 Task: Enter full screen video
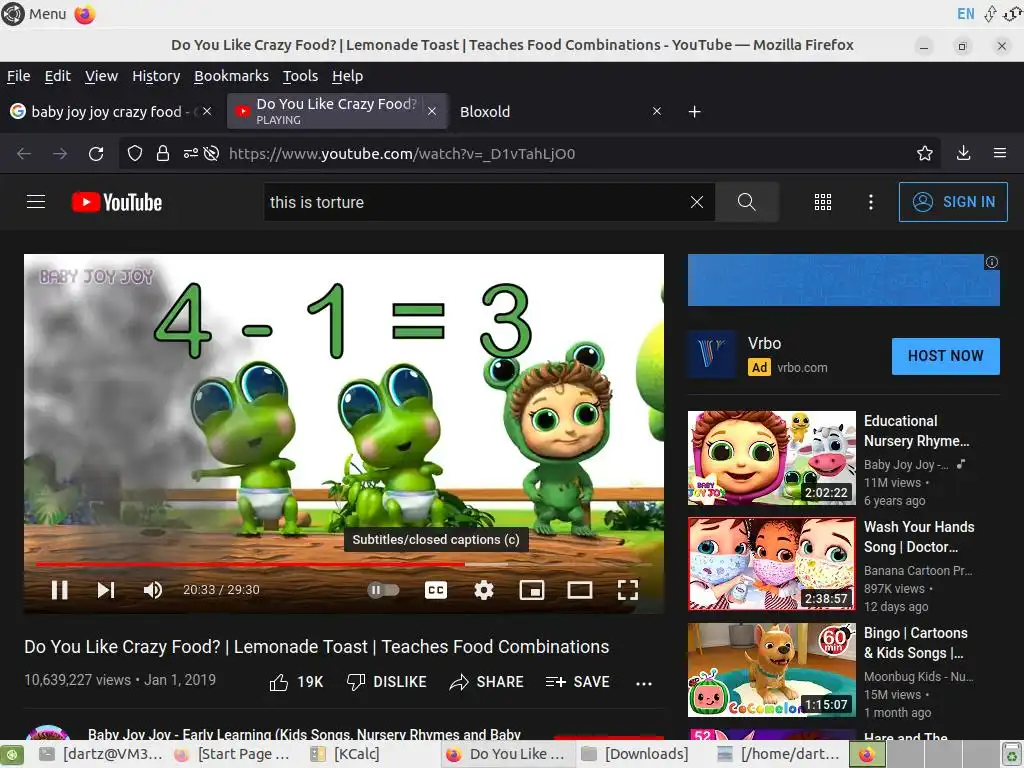628,590
